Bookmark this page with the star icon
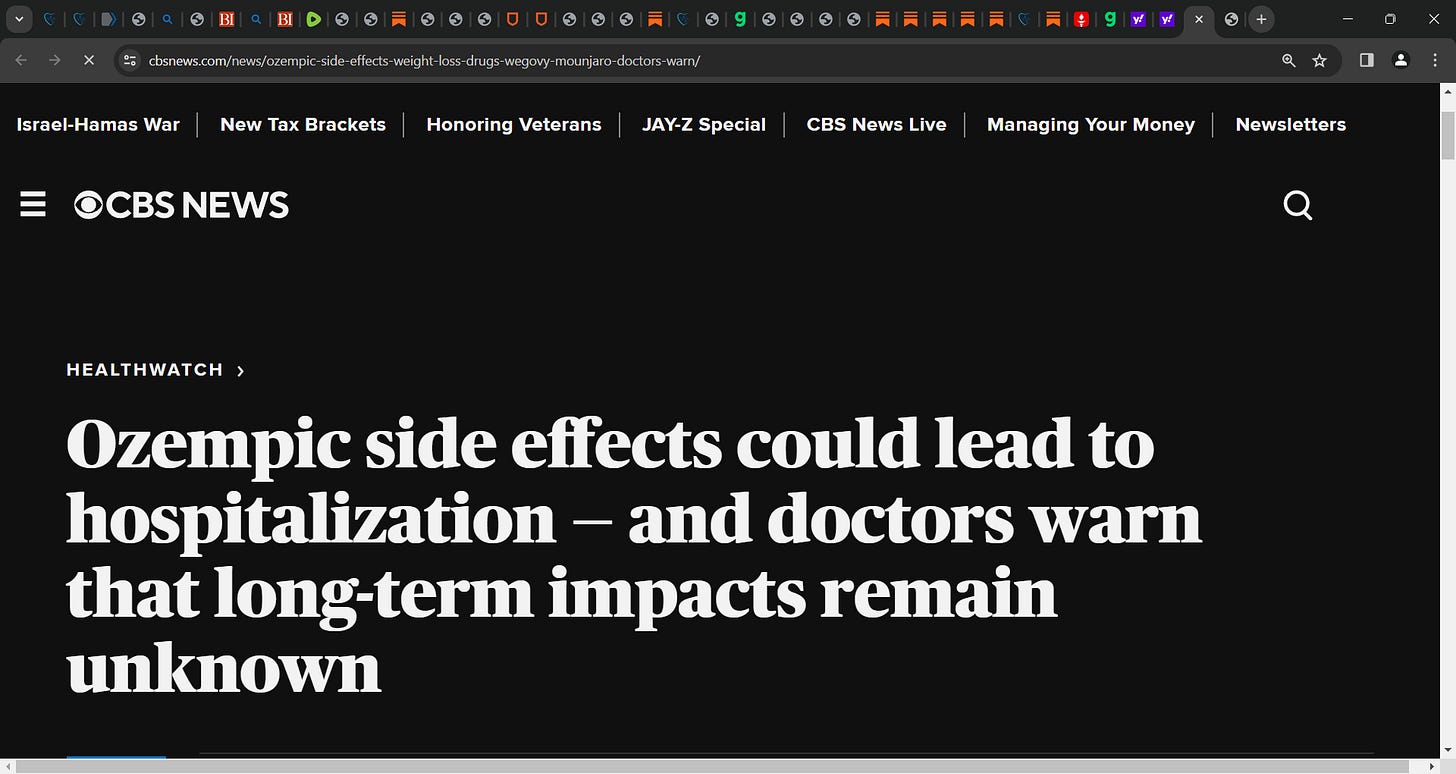Image resolution: width=1456 pixels, height=774 pixels. click(1319, 60)
